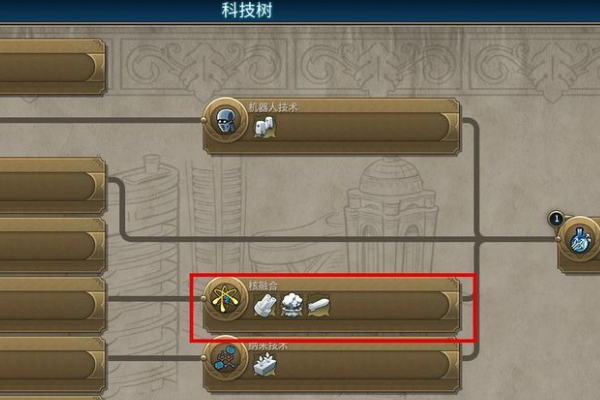Viewport: 600px width, 400px height.
Task: Click the 纳米技术 technology name label
Action: click(268, 346)
